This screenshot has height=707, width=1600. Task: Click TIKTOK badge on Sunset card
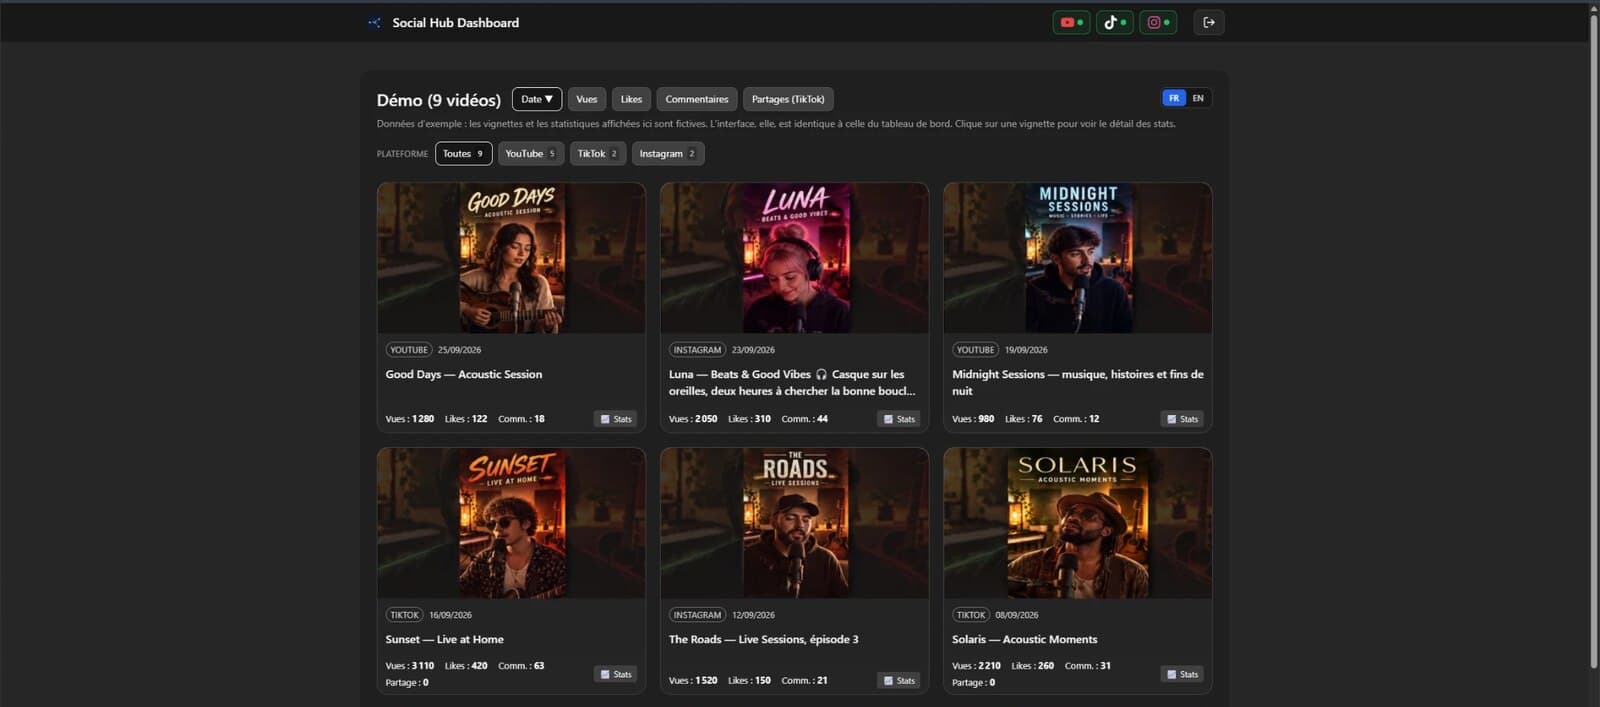(405, 615)
